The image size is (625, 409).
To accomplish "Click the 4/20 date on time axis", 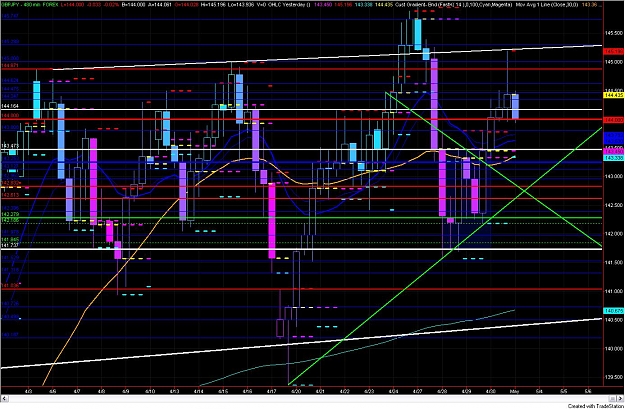I will pyautogui.click(x=296, y=391).
